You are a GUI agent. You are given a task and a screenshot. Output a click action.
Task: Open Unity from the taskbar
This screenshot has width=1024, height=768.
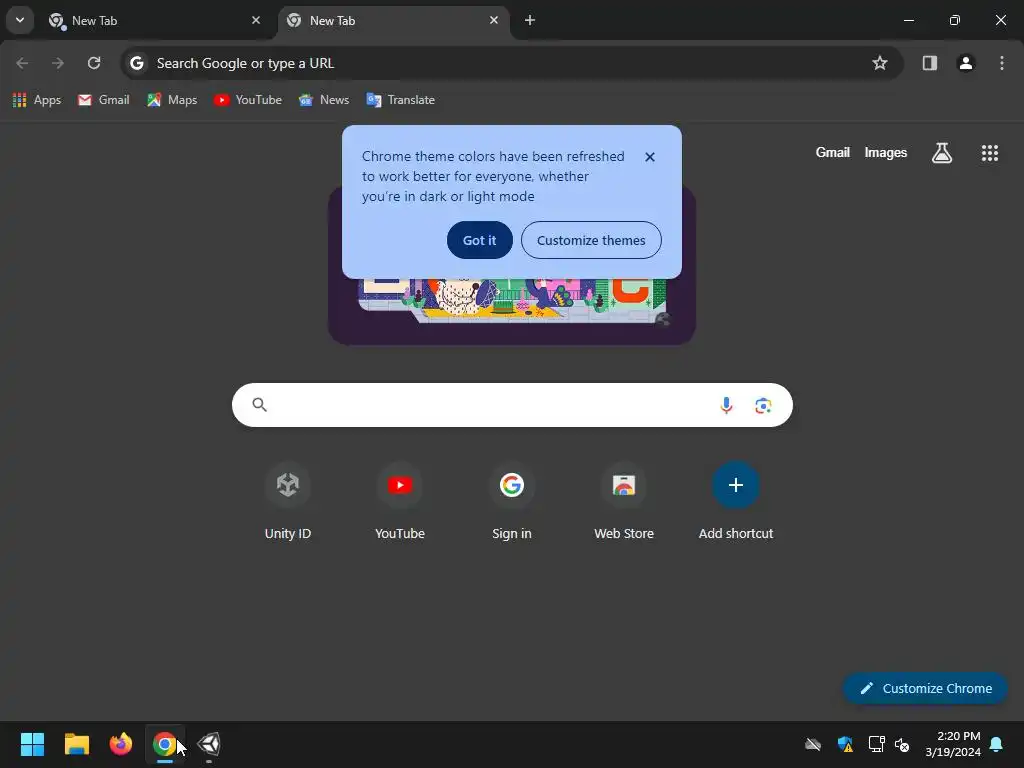pyautogui.click(x=209, y=744)
